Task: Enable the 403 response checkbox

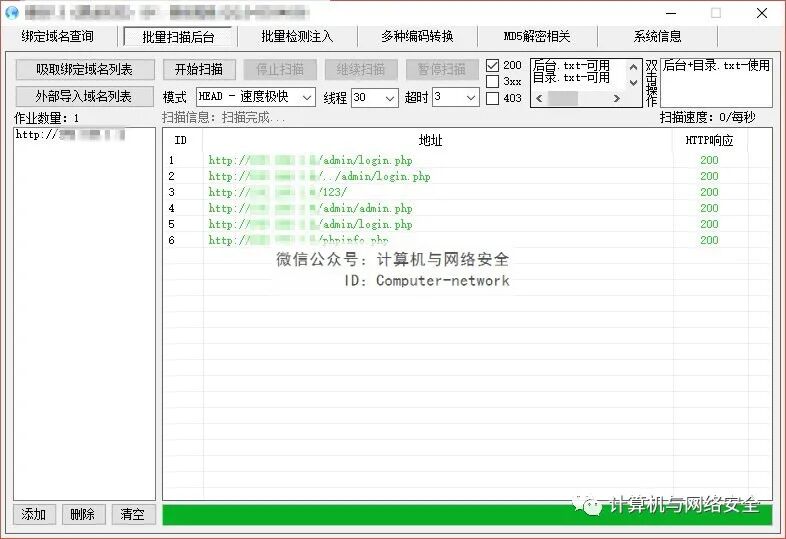Action: coord(493,98)
